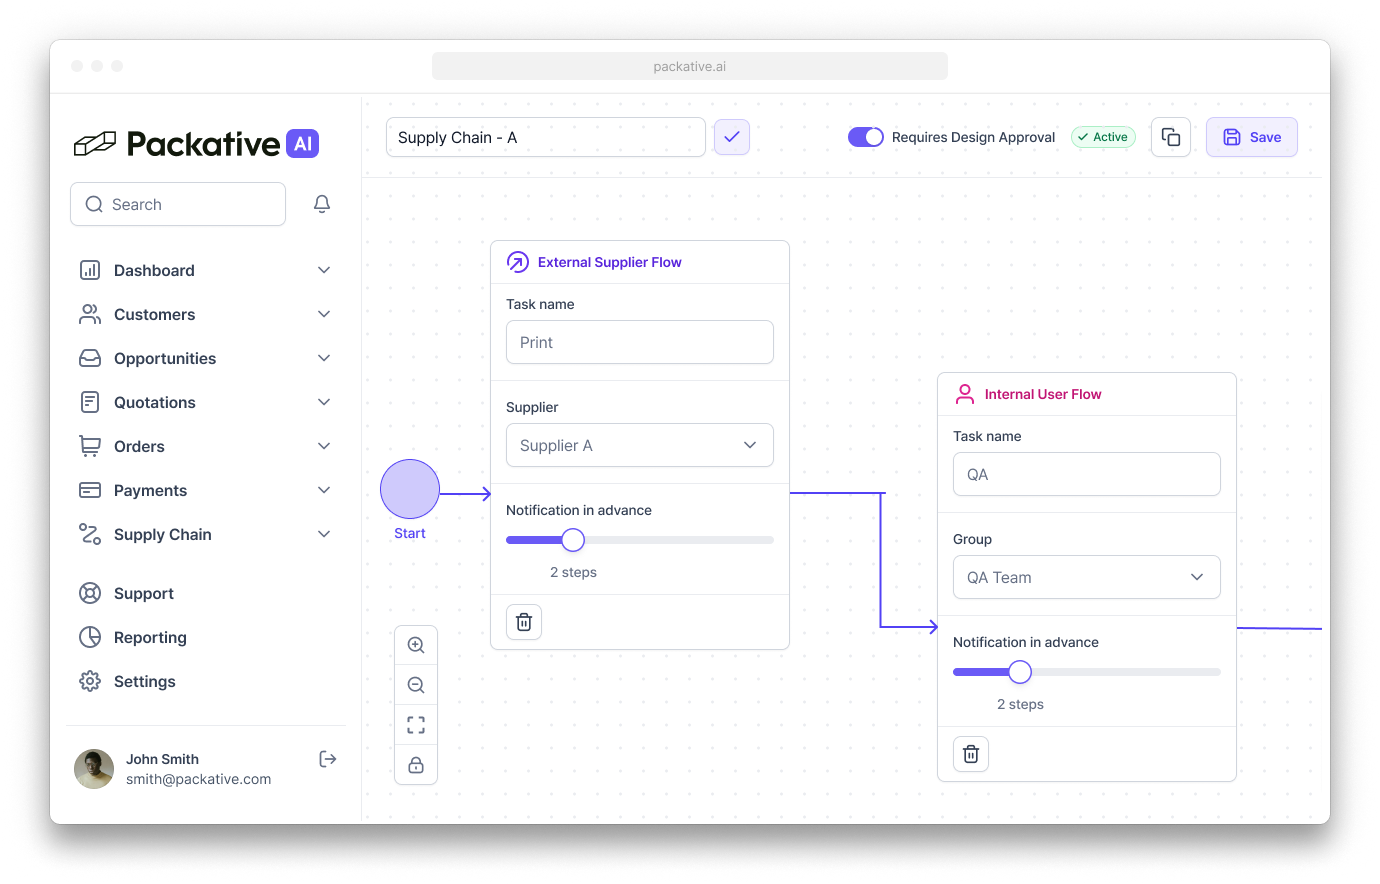Open the Supplier A dropdown
Viewport: 1380px width, 884px height.
(640, 445)
